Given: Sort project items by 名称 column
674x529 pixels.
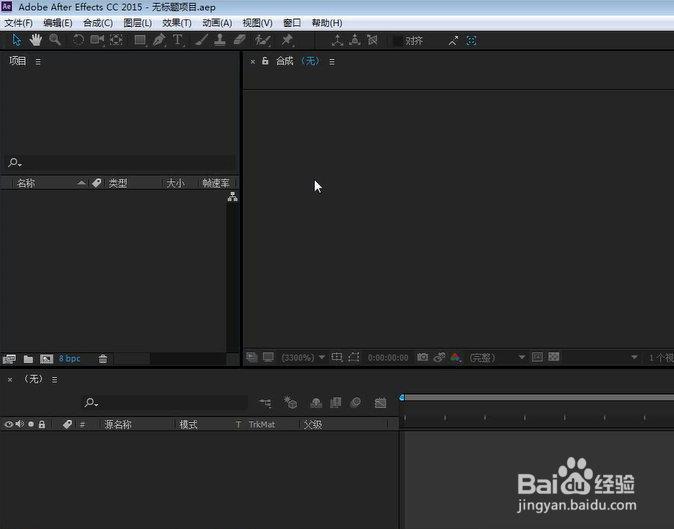Looking at the screenshot, I should tap(26, 183).
